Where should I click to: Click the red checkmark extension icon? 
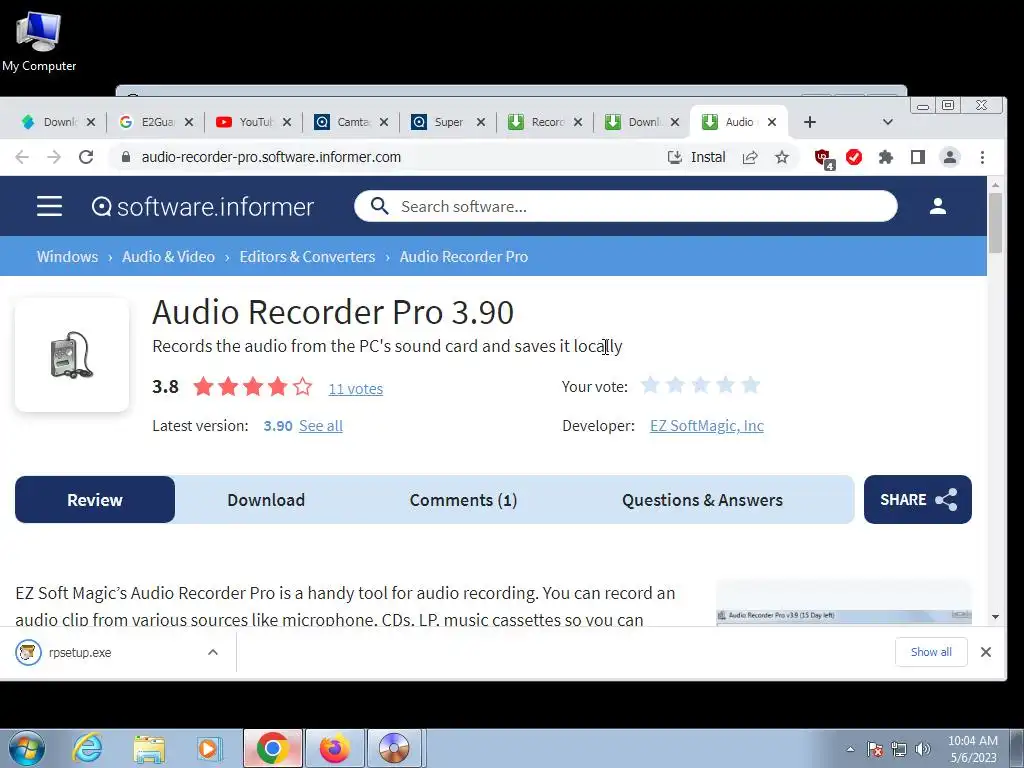click(854, 157)
